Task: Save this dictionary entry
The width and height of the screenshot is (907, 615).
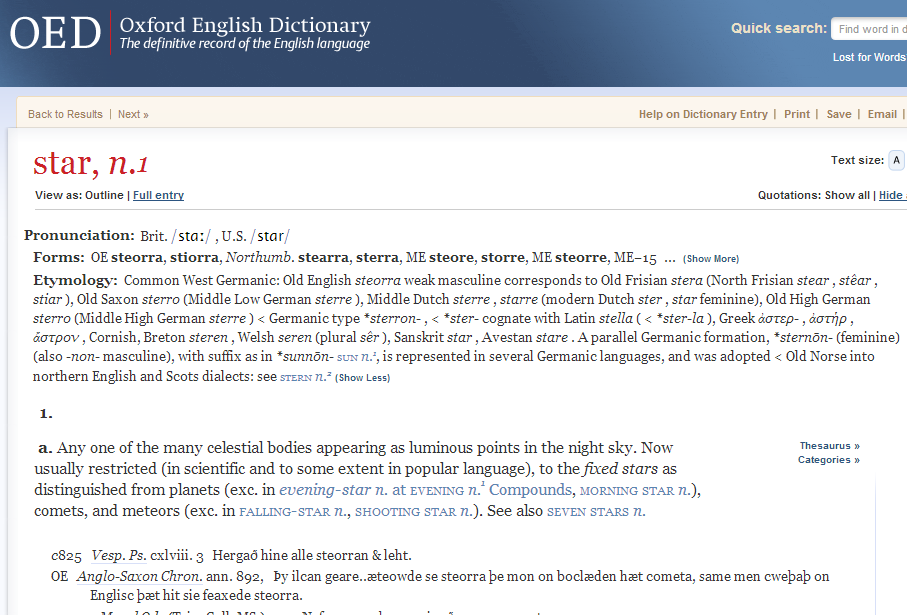Action: pos(839,115)
